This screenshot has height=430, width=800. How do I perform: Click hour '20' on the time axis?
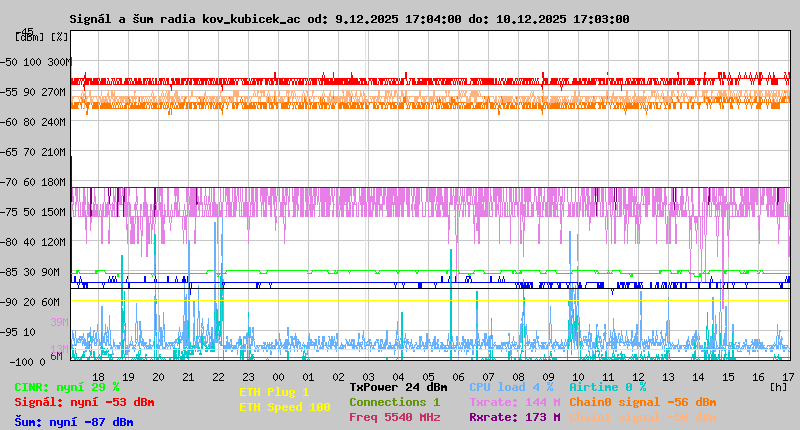pyautogui.click(x=158, y=377)
